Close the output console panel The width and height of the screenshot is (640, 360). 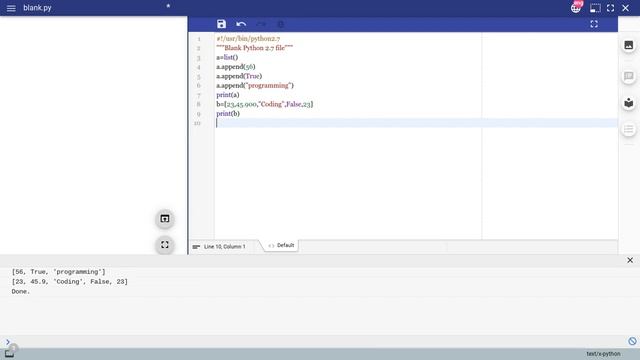pos(630,260)
